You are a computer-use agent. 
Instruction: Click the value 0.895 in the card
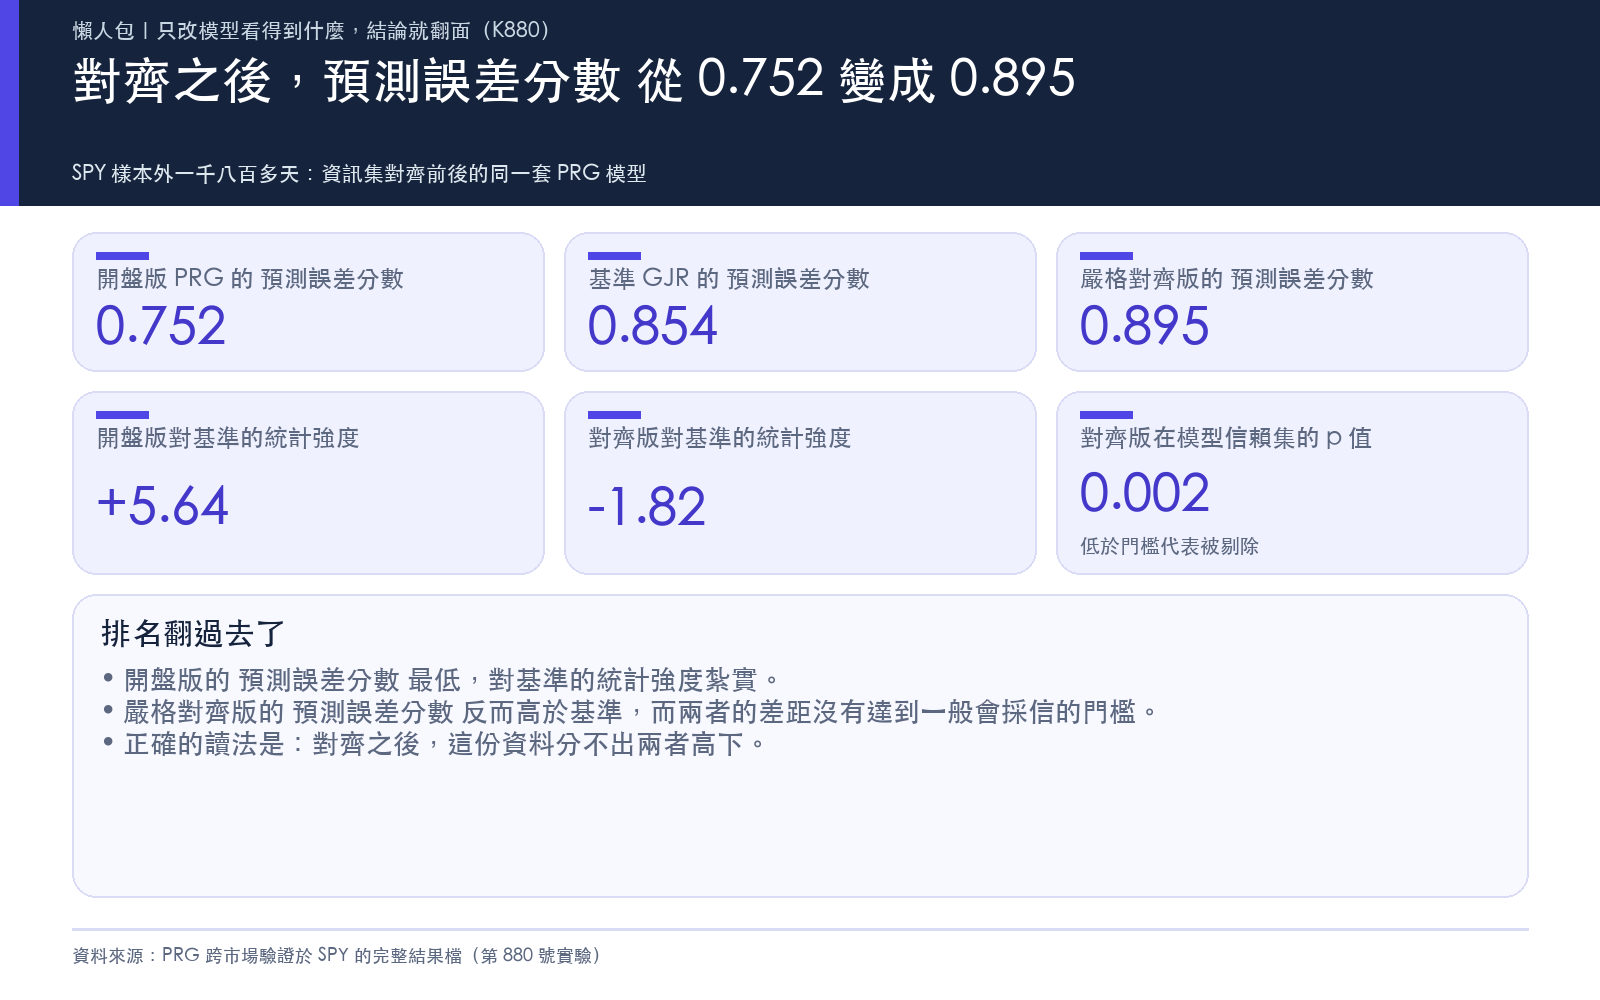point(1145,326)
